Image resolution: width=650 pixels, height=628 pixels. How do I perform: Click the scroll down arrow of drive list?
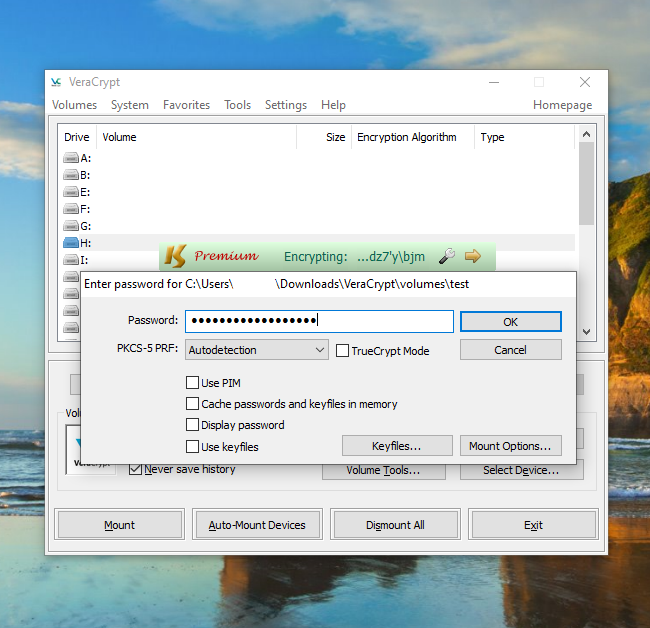click(586, 332)
